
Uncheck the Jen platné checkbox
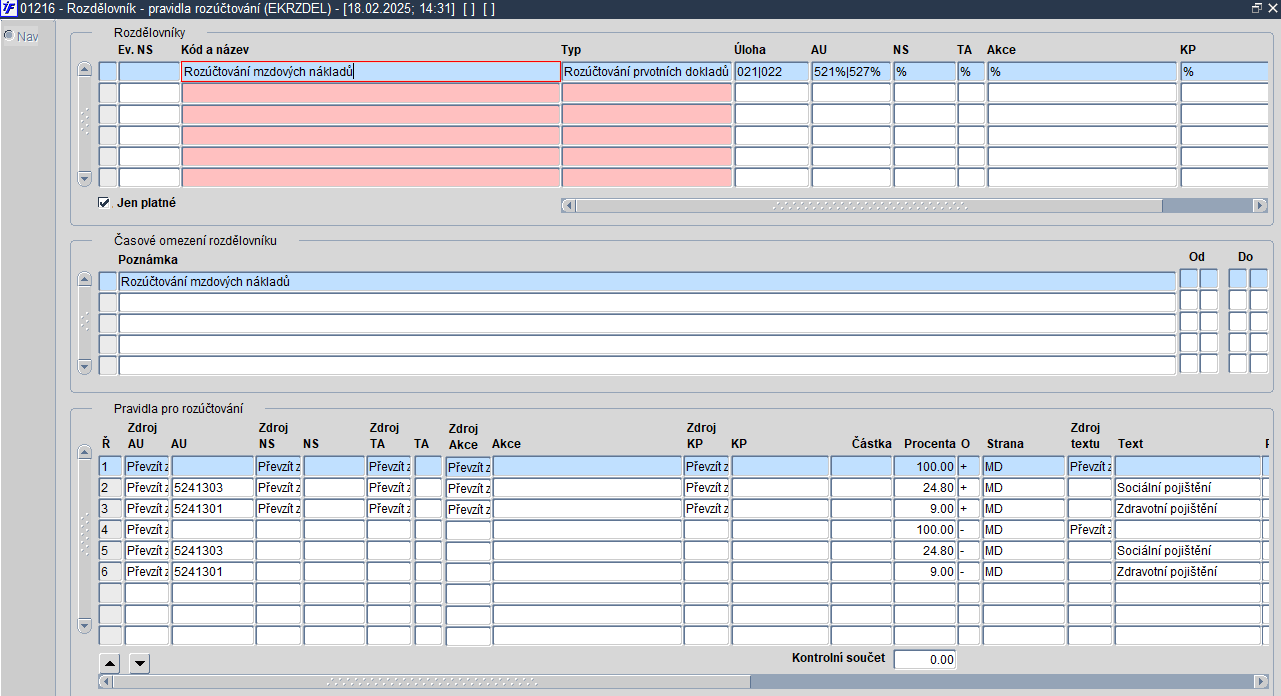click(104, 203)
